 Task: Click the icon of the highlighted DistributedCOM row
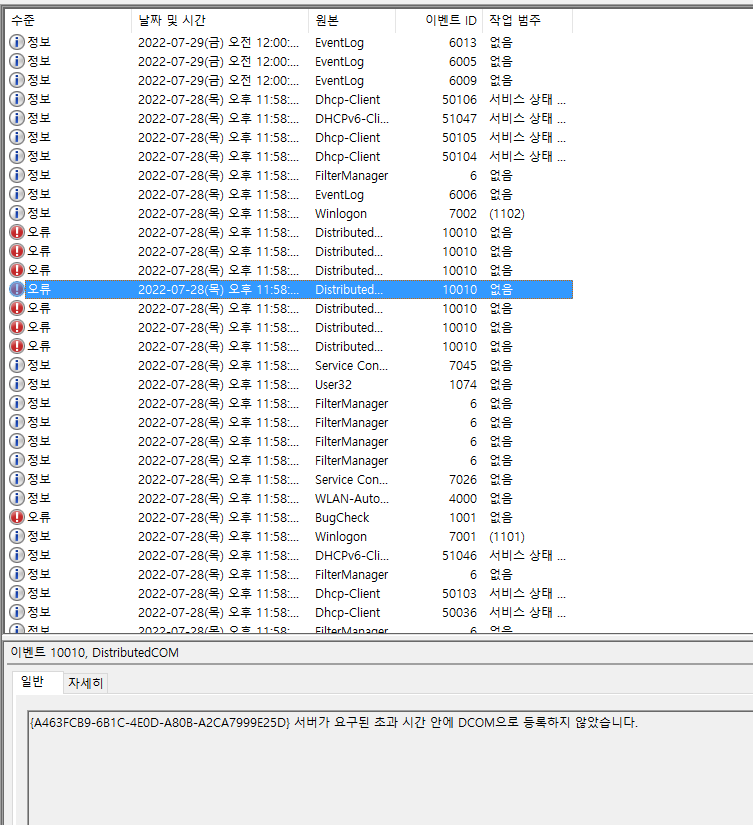tap(17, 289)
